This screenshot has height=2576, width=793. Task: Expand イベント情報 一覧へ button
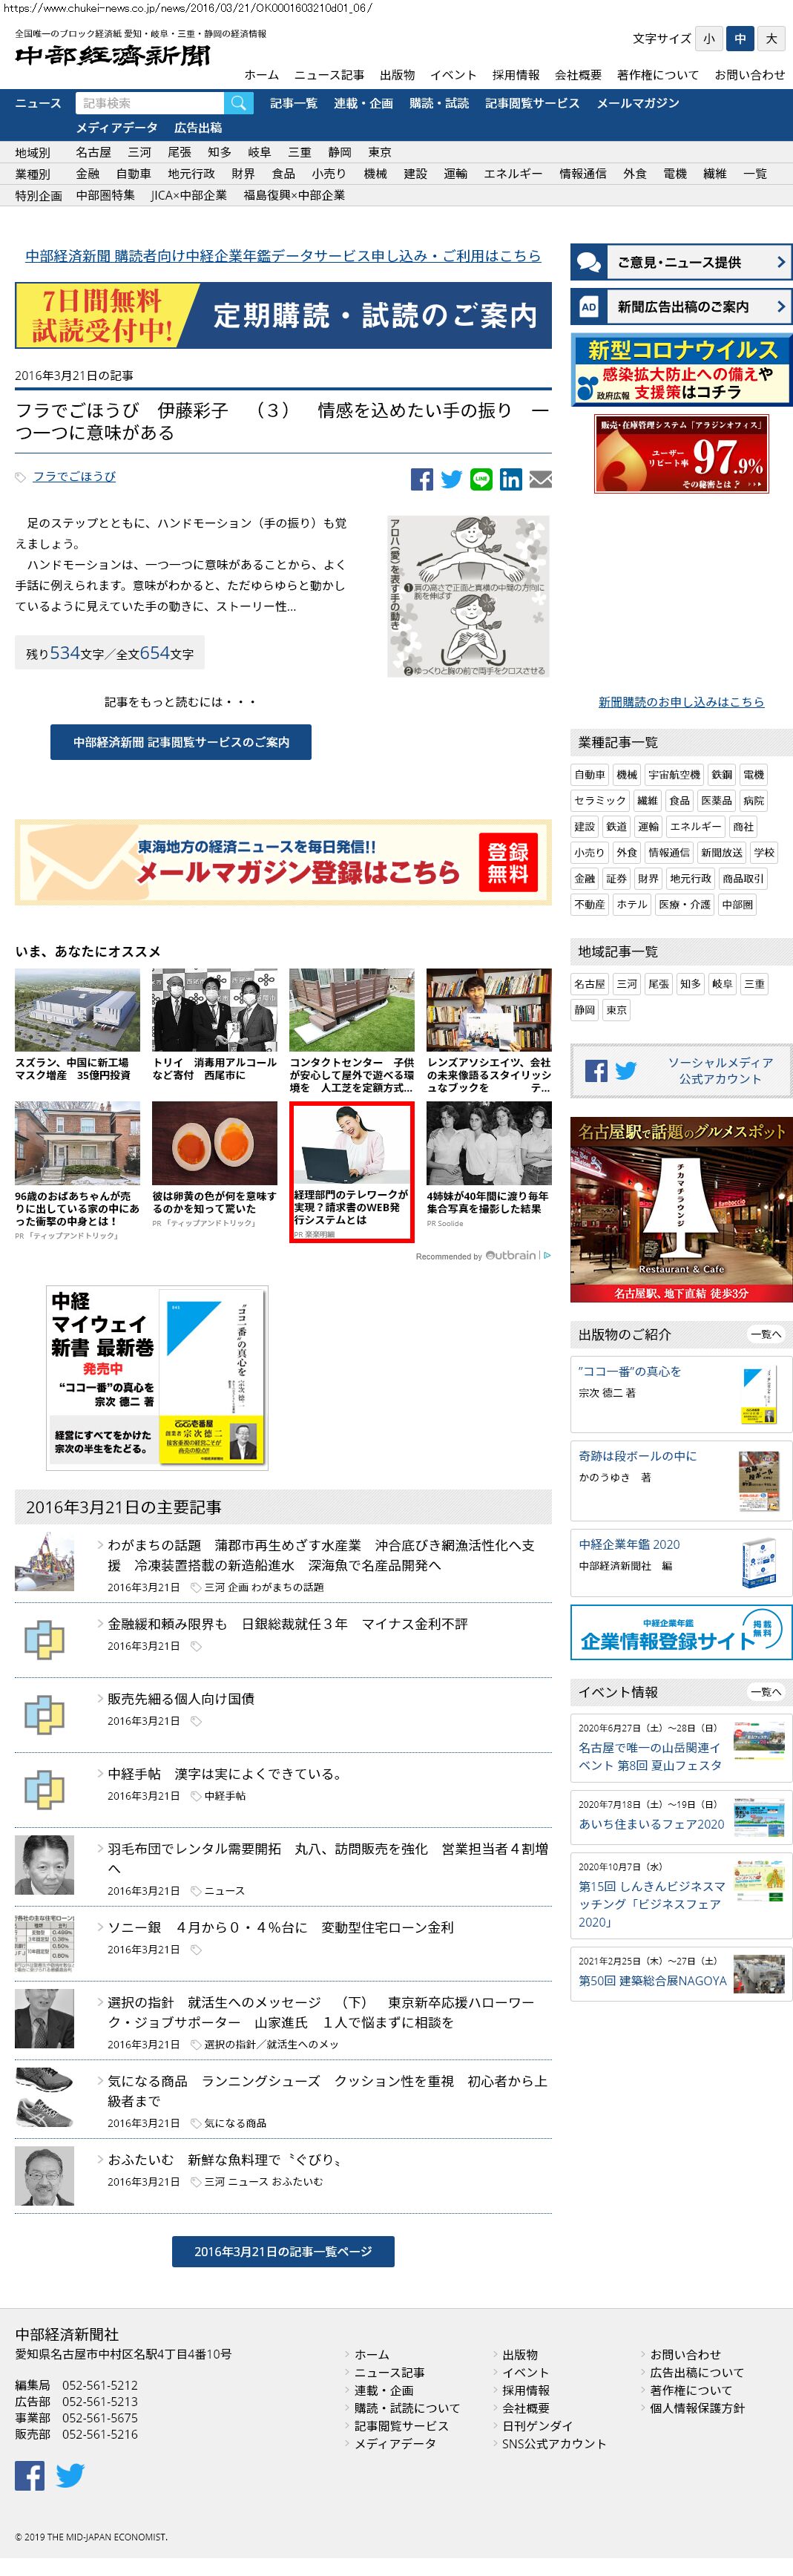766,1692
